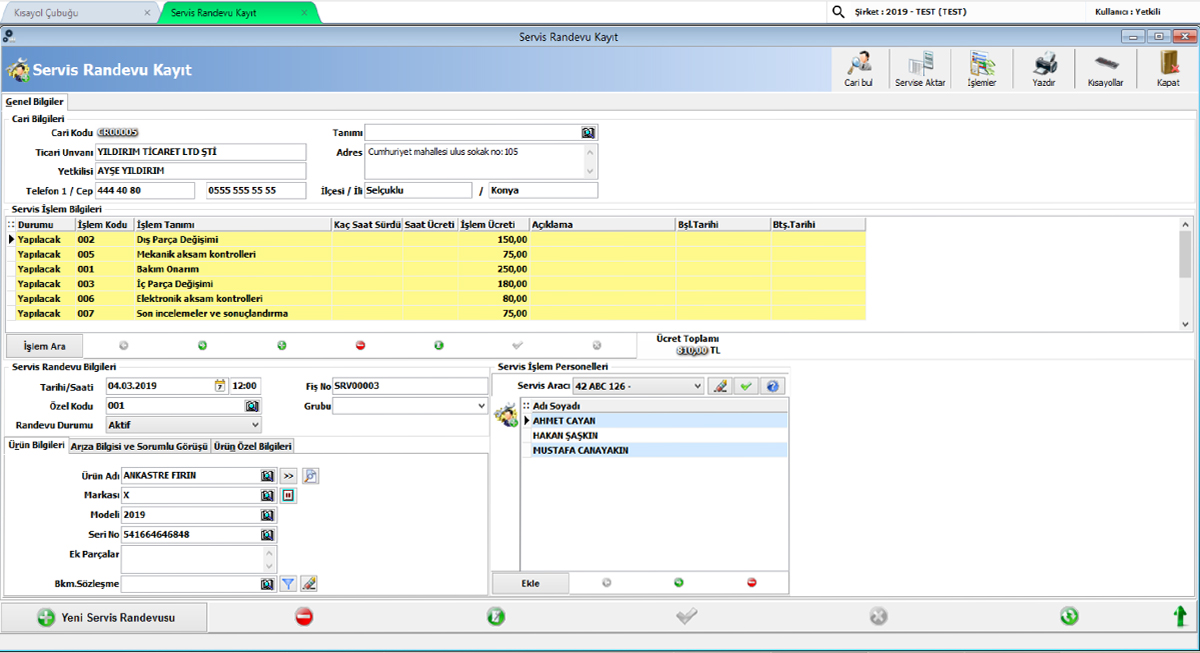Open the İşlemler toolbar icon
This screenshot has height=653, width=1200.
tap(981, 67)
